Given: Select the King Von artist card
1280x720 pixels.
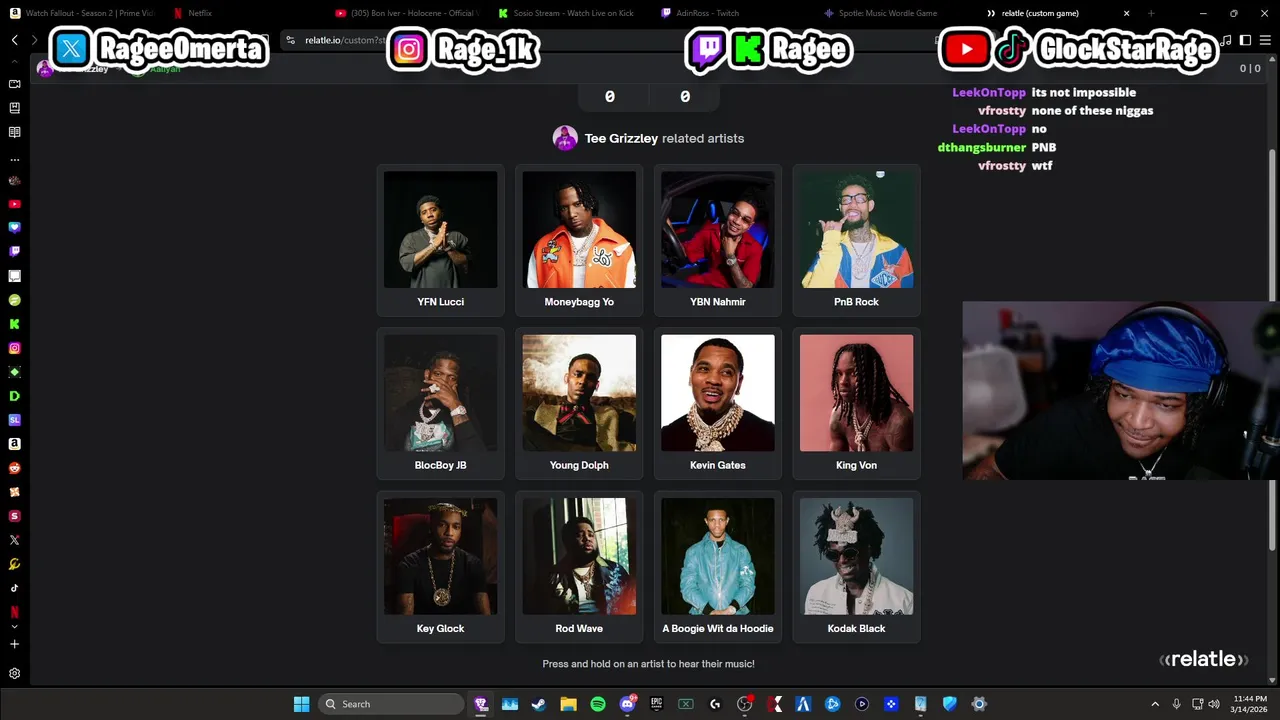Looking at the screenshot, I should [x=856, y=403].
